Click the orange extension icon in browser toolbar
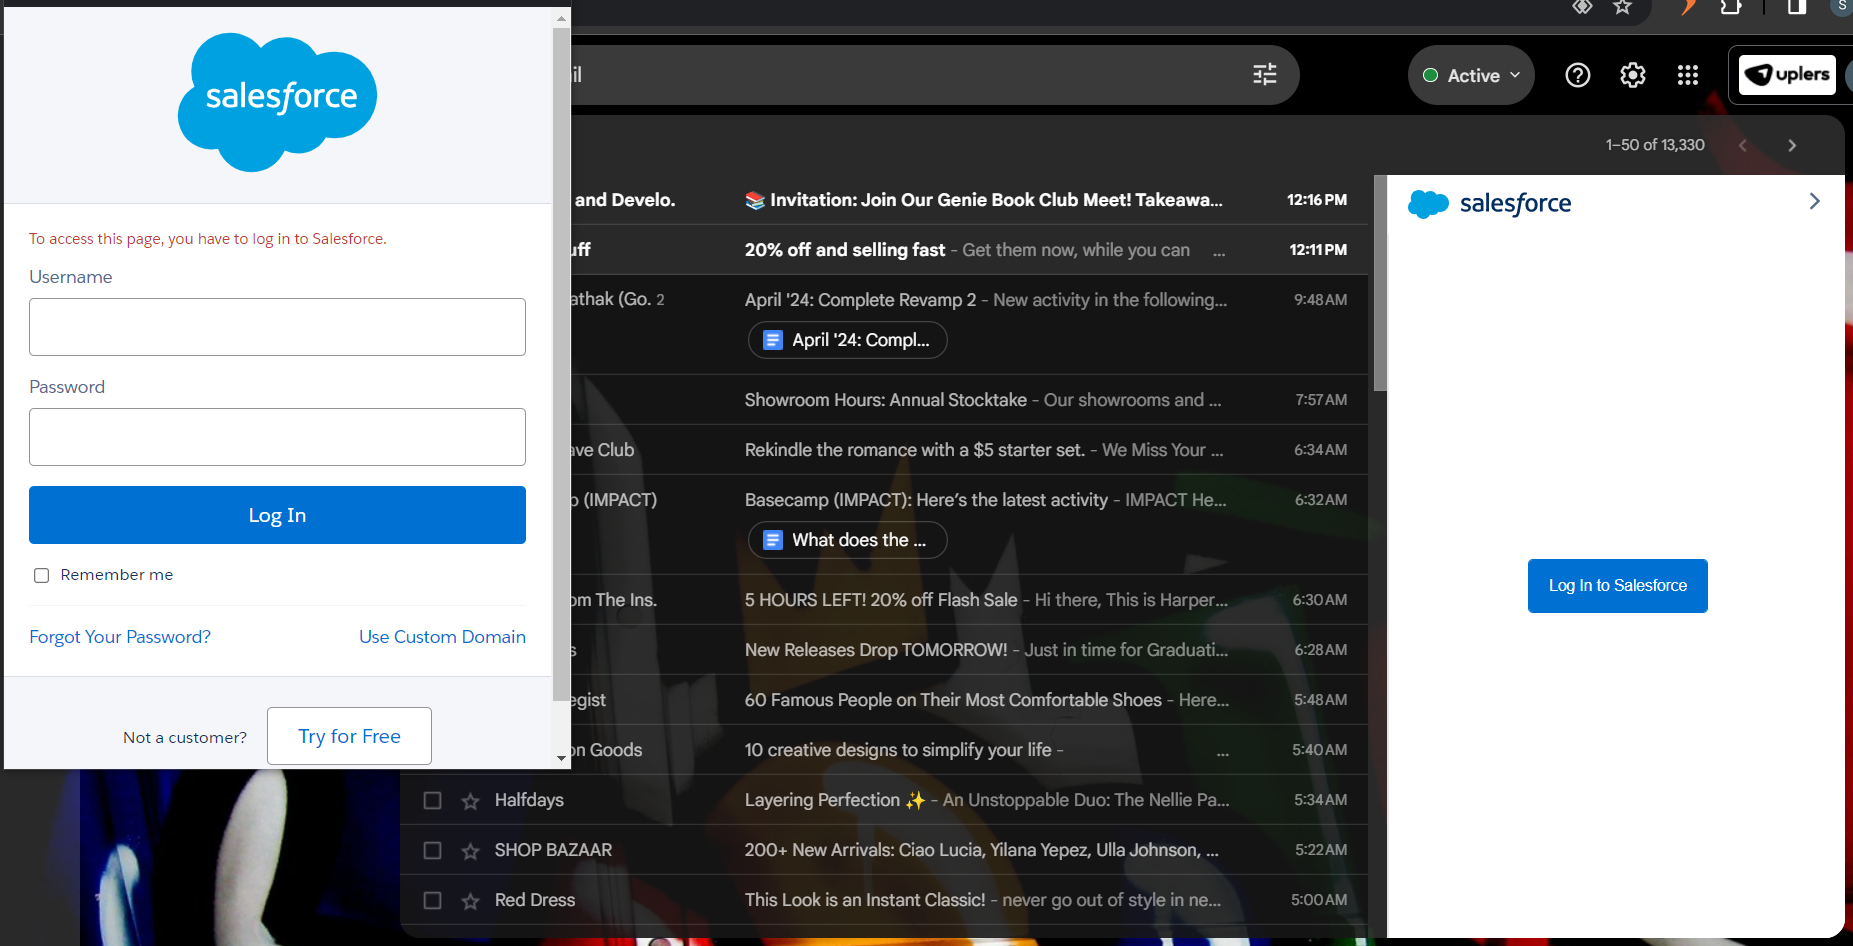This screenshot has height=946, width=1853. (1688, 7)
